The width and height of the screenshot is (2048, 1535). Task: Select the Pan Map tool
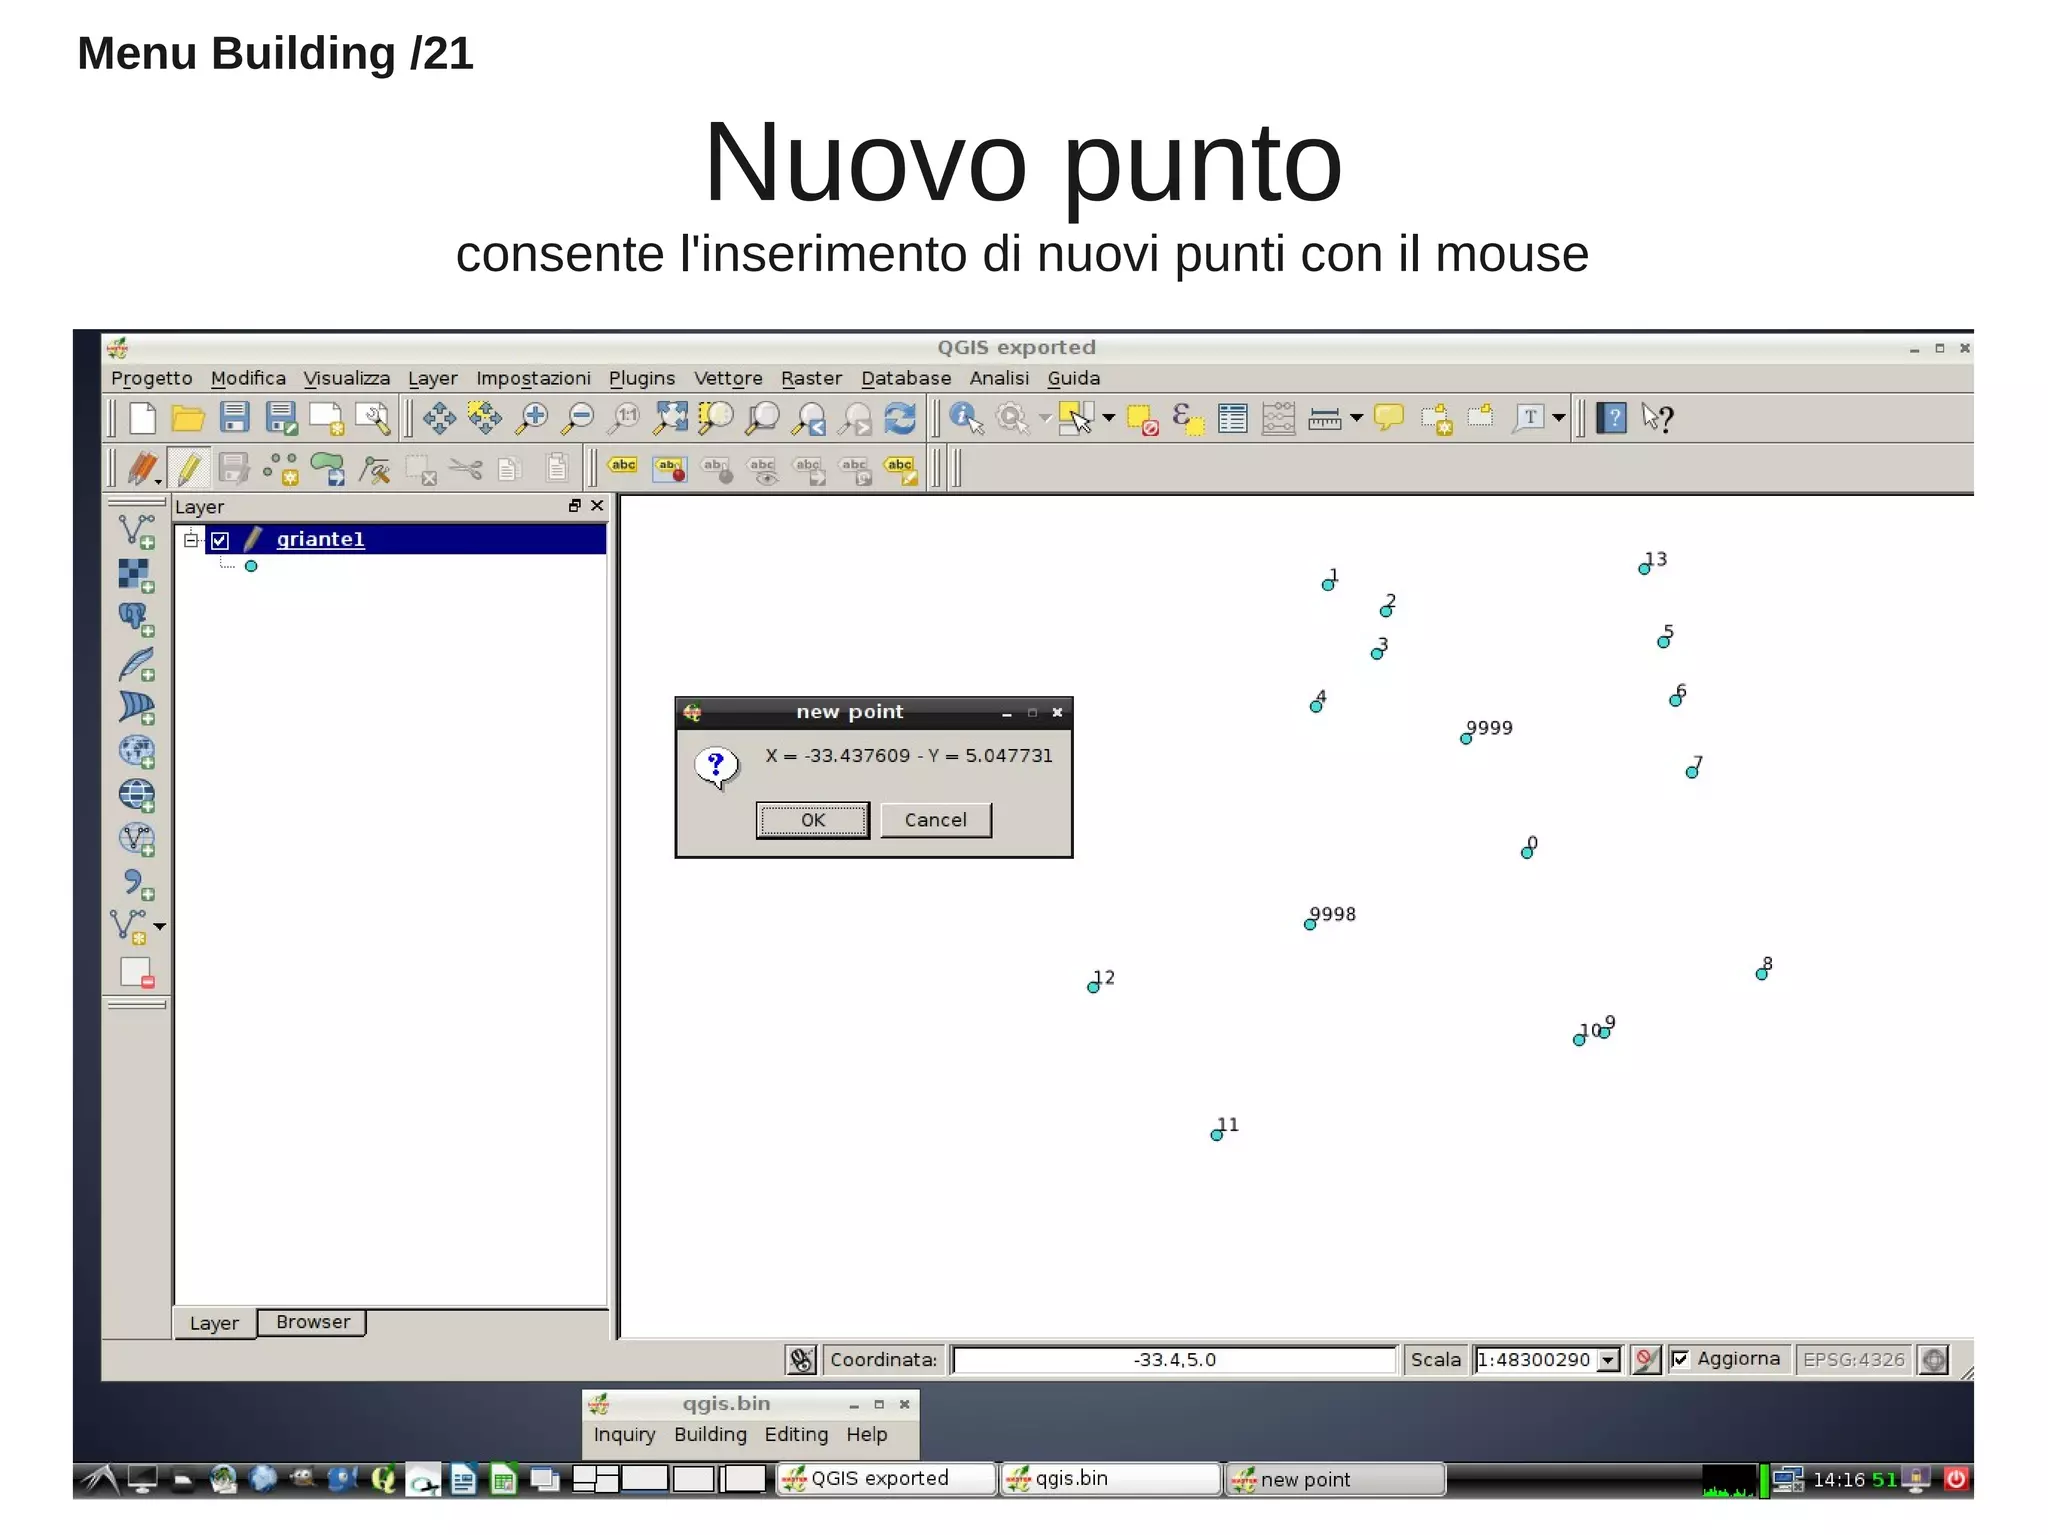(x=439, y=418)
